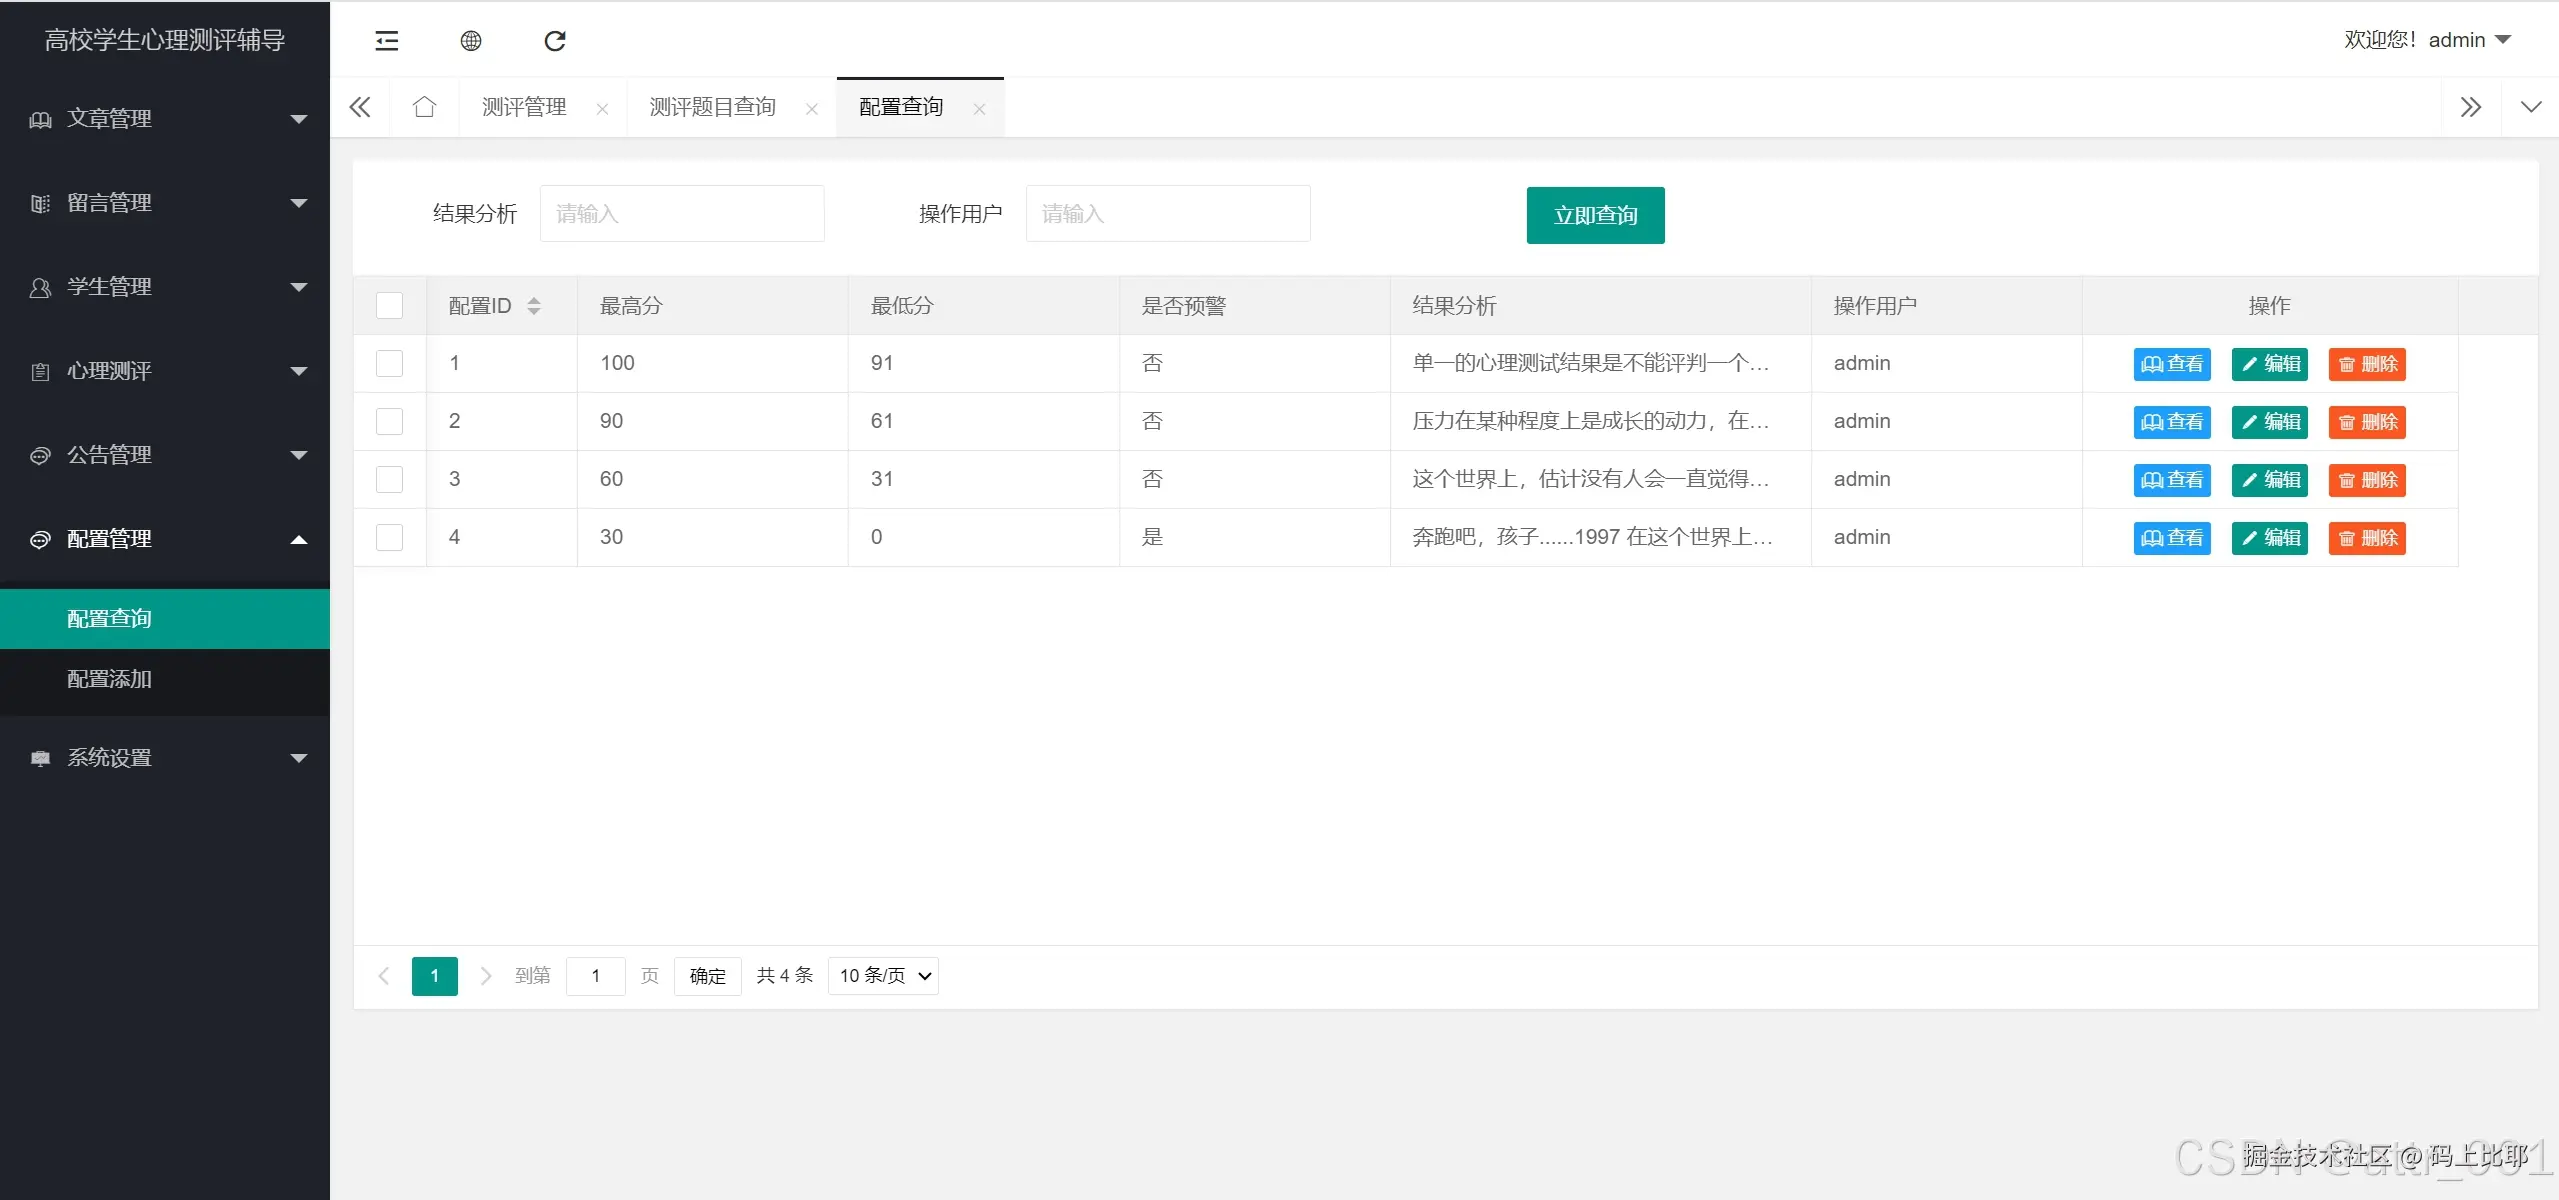The height and width of the screenshot is (1200, 2559).
Task: Click the 高校学生心理测评辅导 site title
Action: tap(165, 40)
